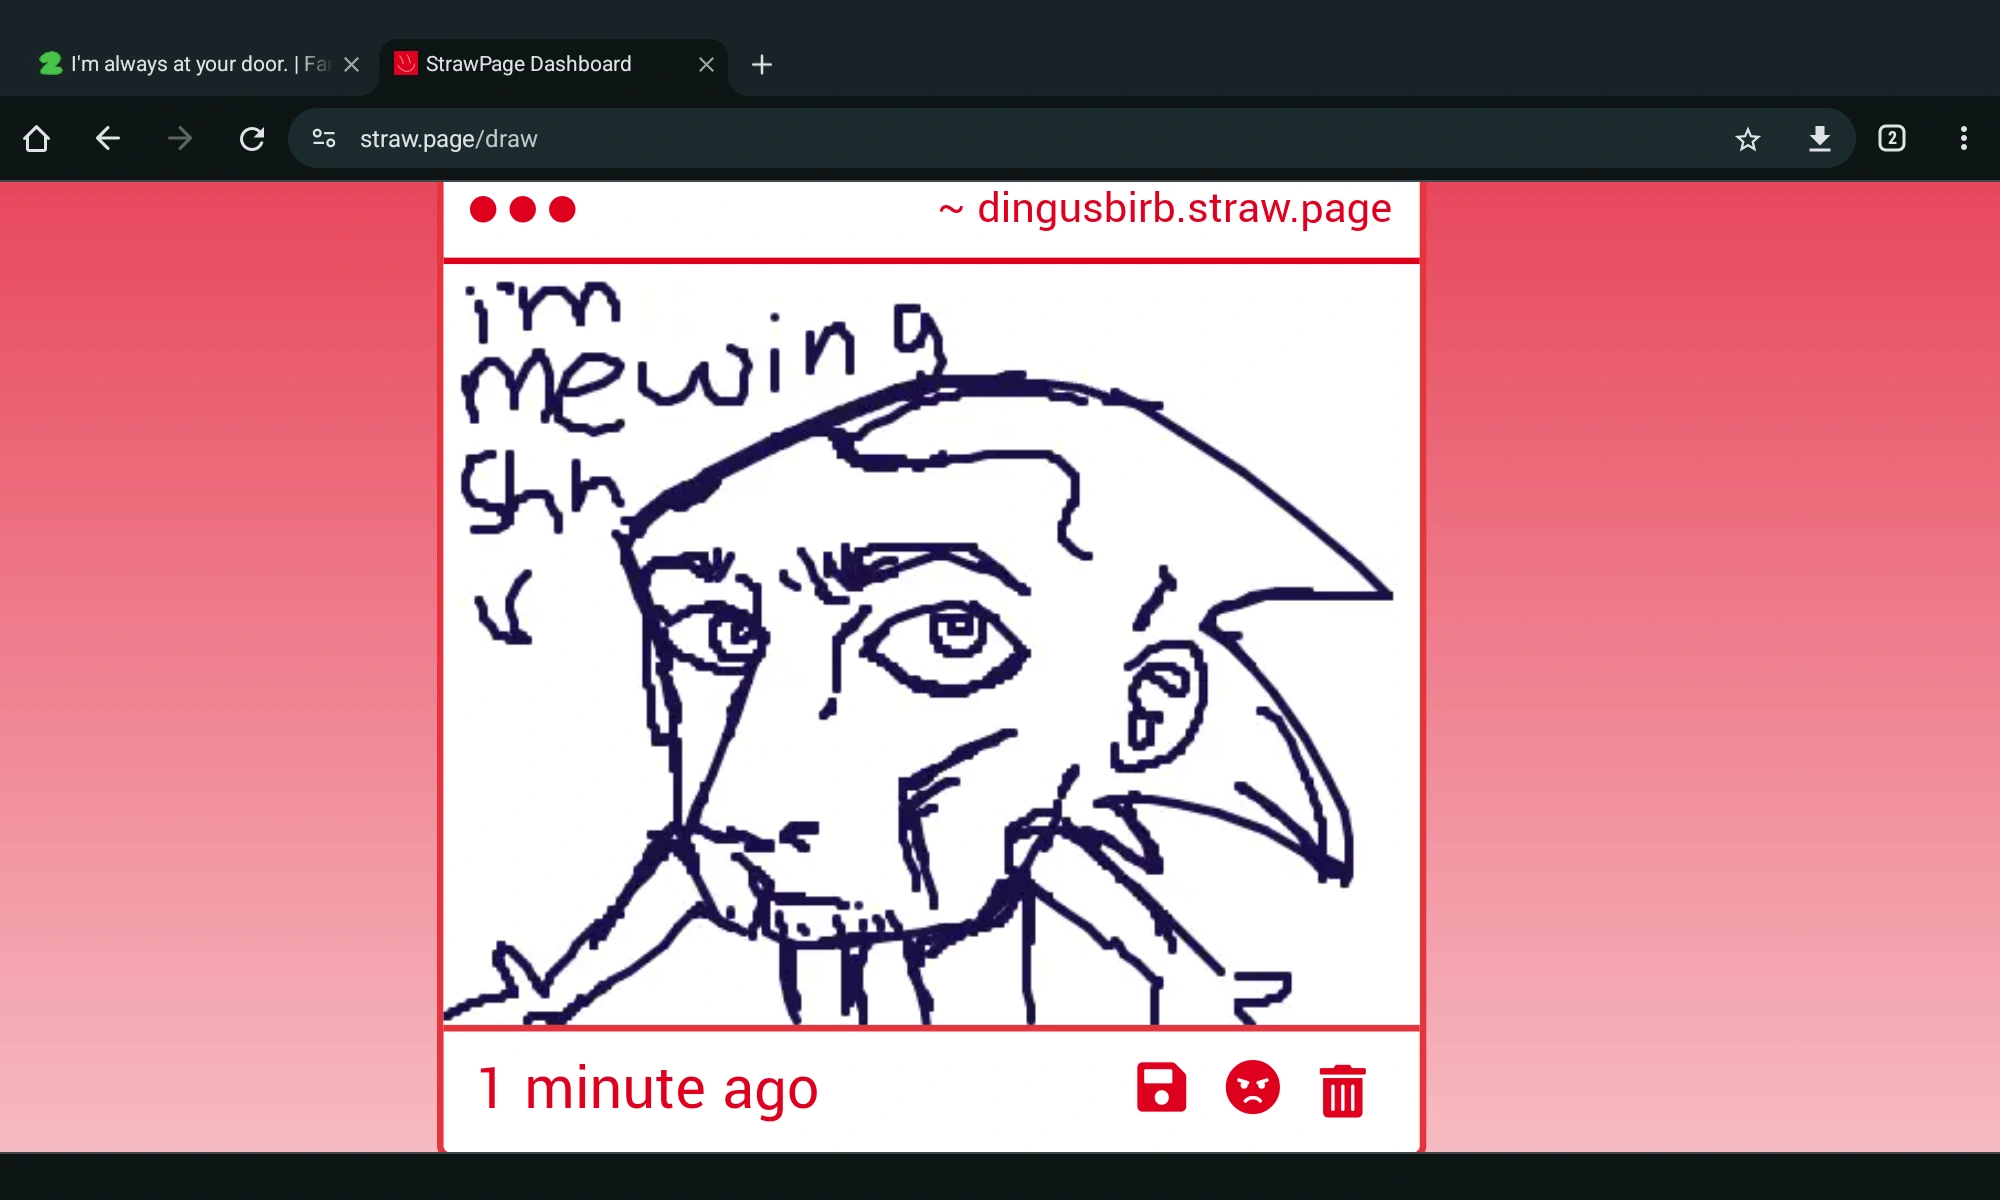The image size is (2000, 1200).
Task: Delete the drawing with the trash icon
Action: pos(1344,1089)
